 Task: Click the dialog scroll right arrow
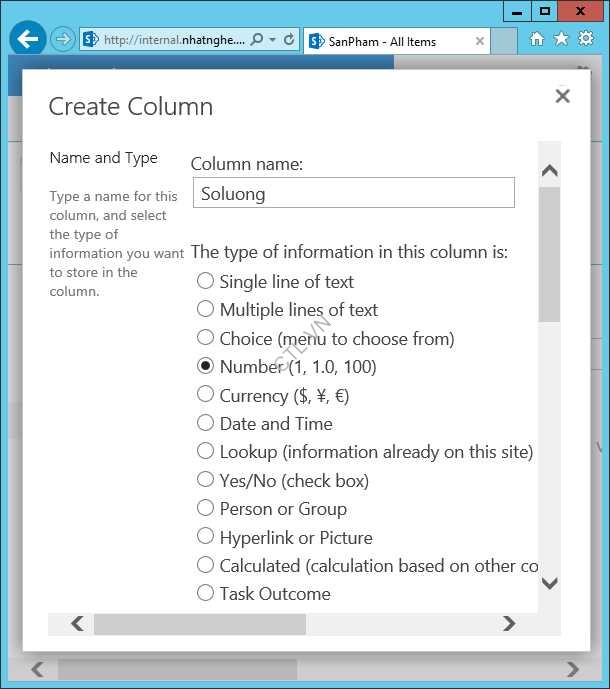(x=508, y=624)
